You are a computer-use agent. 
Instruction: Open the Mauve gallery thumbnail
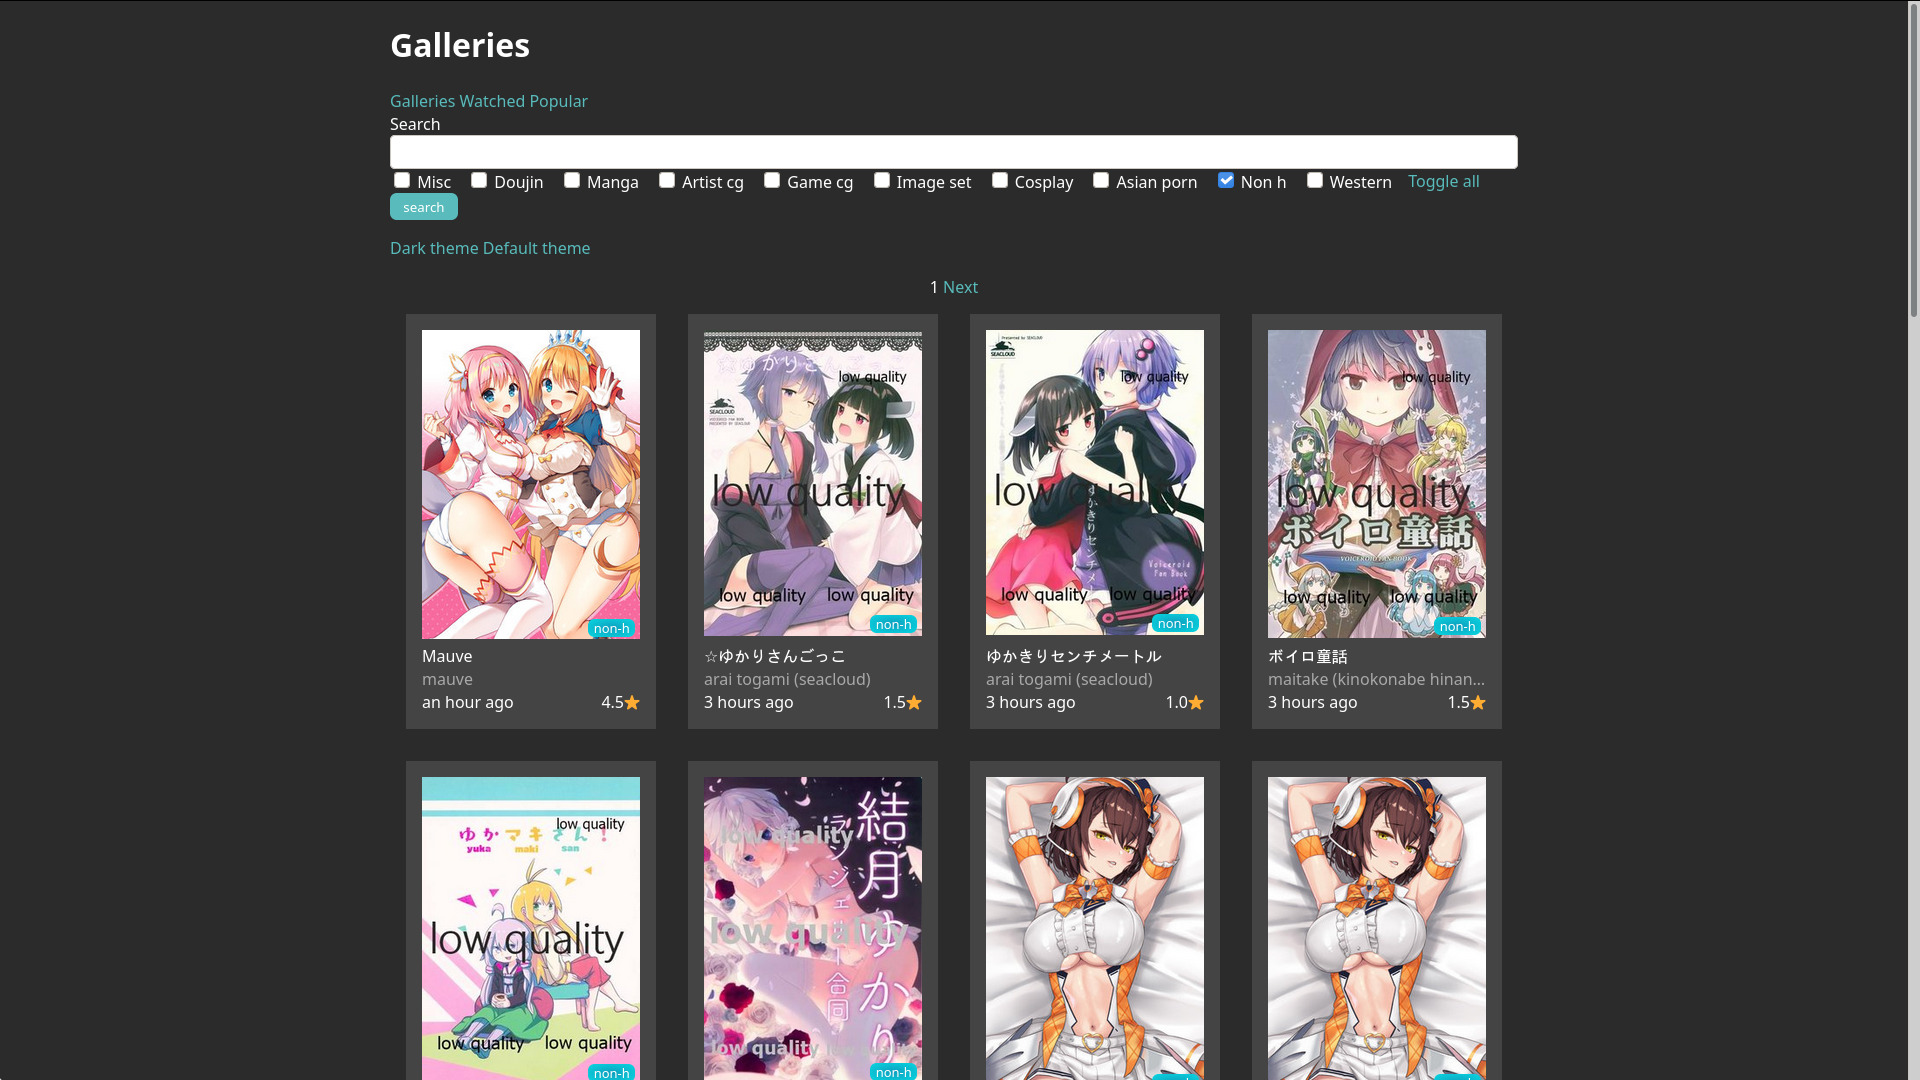click(x=531, y=484)
